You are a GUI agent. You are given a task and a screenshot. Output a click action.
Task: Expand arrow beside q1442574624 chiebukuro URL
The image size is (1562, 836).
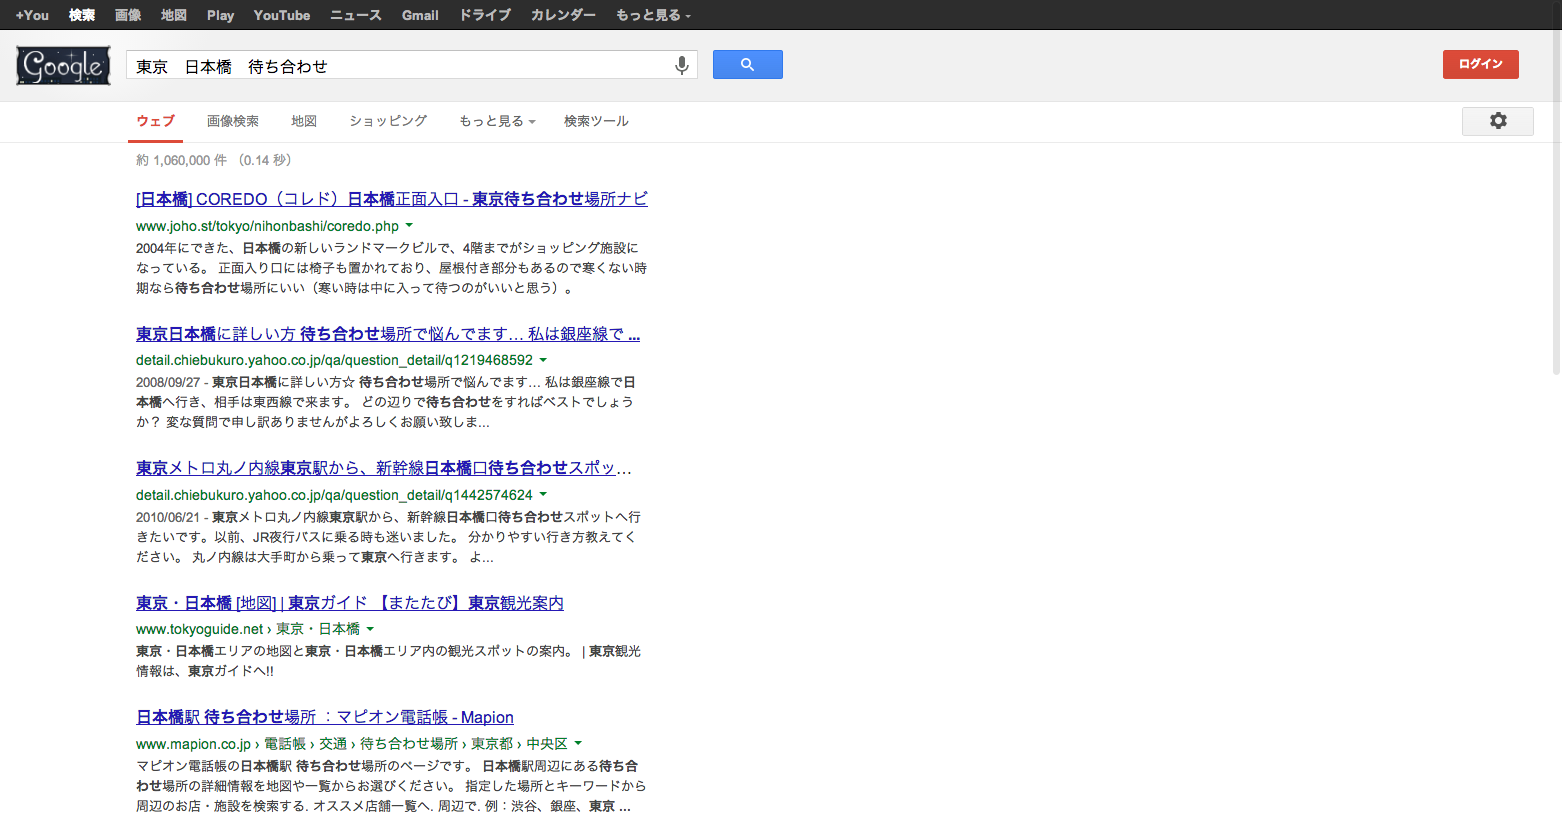click(543, 495)
